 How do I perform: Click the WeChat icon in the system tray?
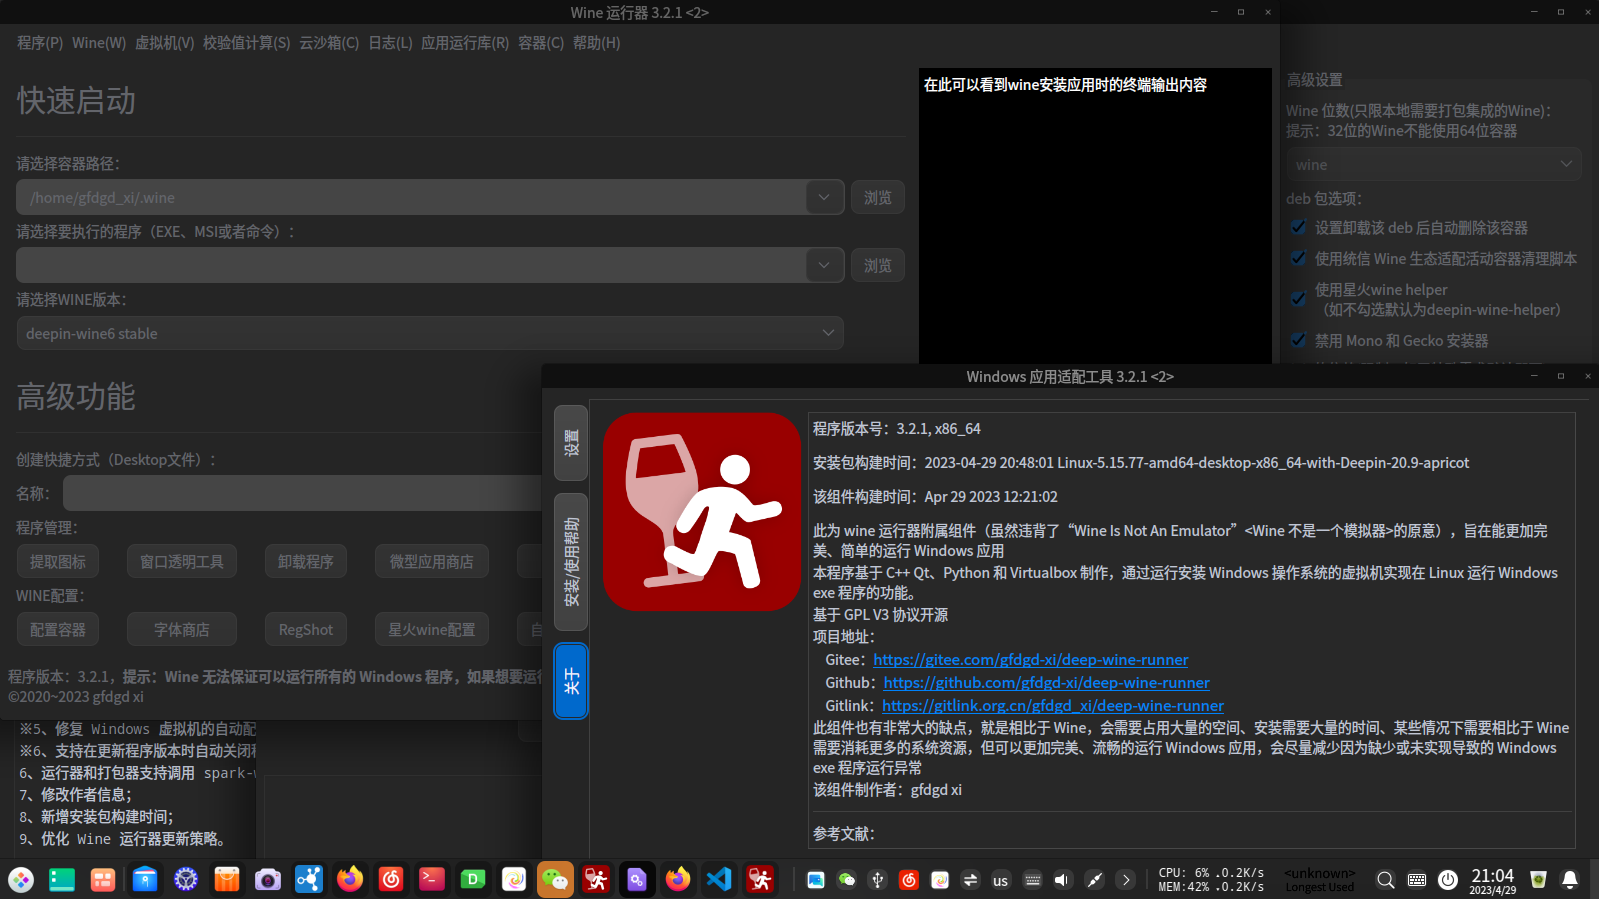847,880
